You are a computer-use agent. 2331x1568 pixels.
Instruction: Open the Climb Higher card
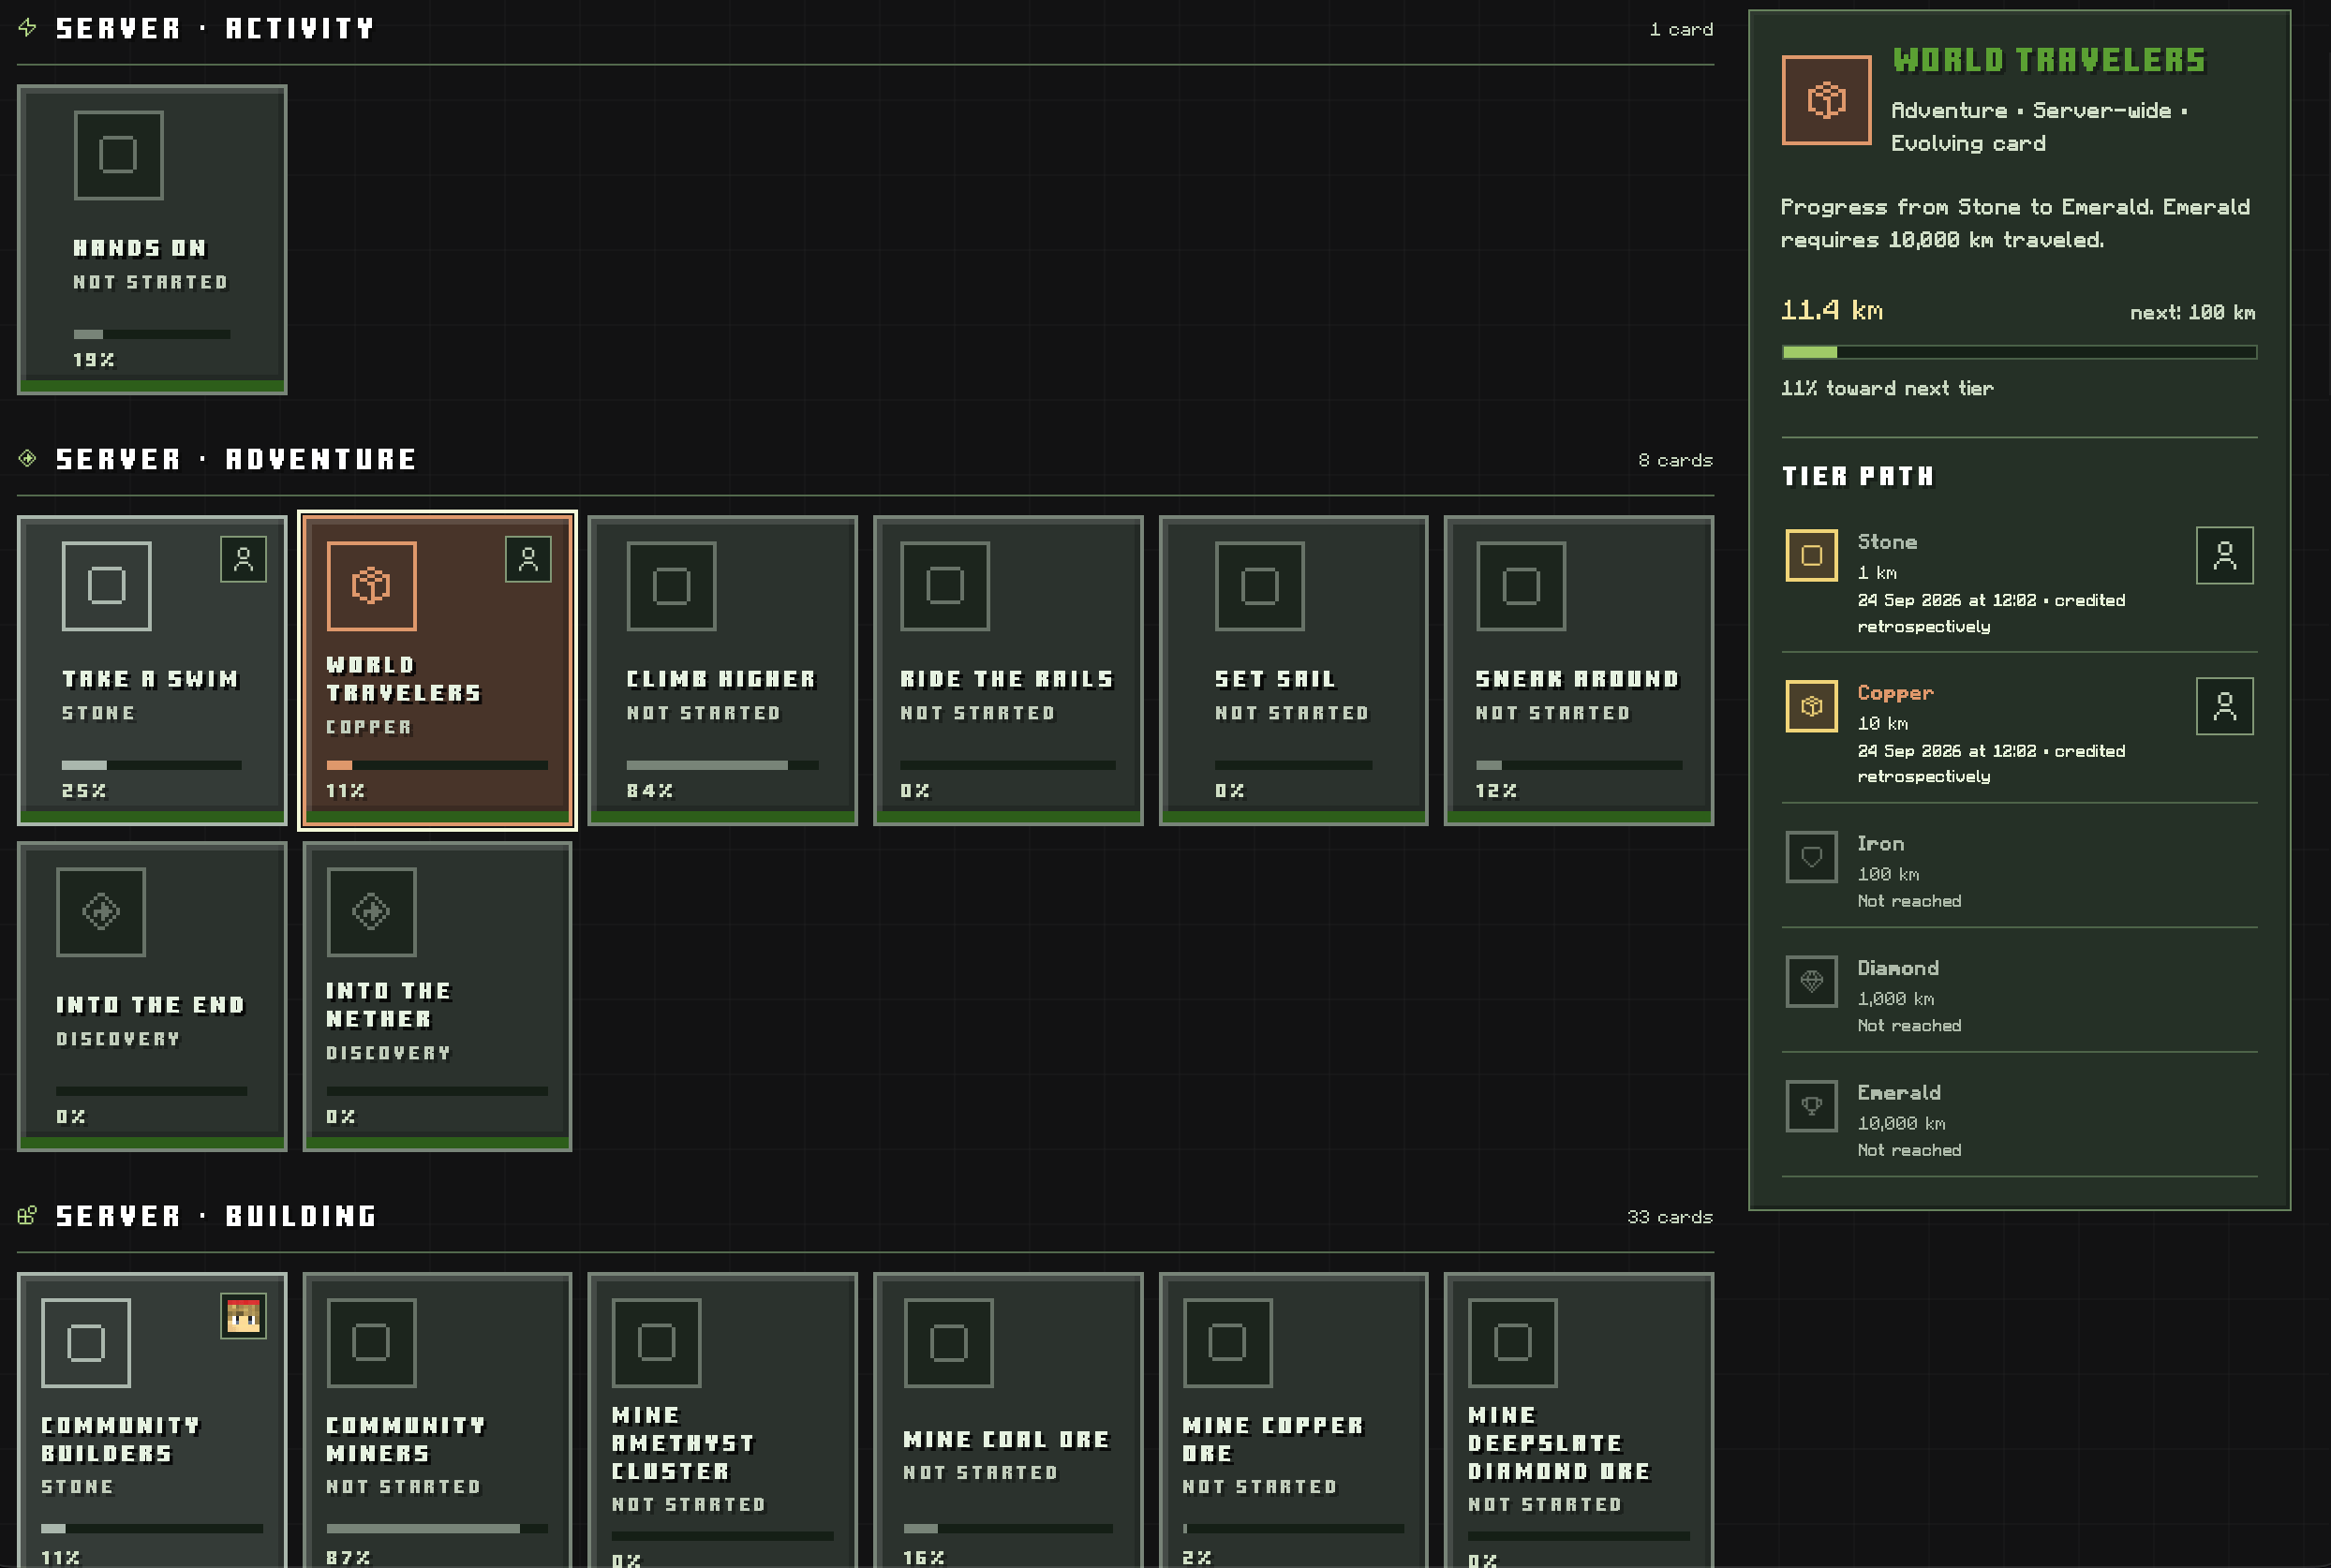click(x=722, y=670)
